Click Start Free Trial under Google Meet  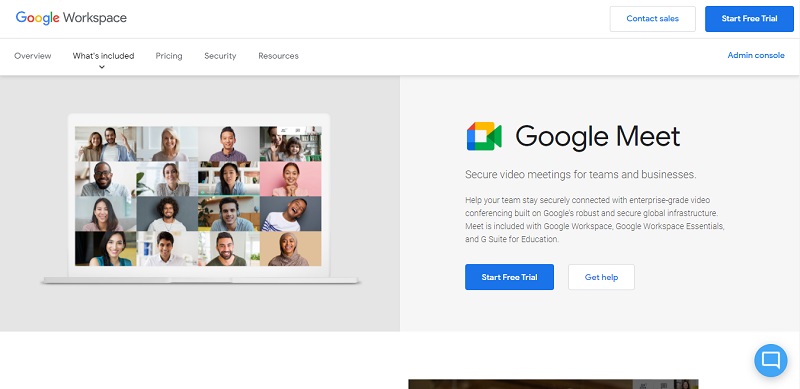coord(509,277)
